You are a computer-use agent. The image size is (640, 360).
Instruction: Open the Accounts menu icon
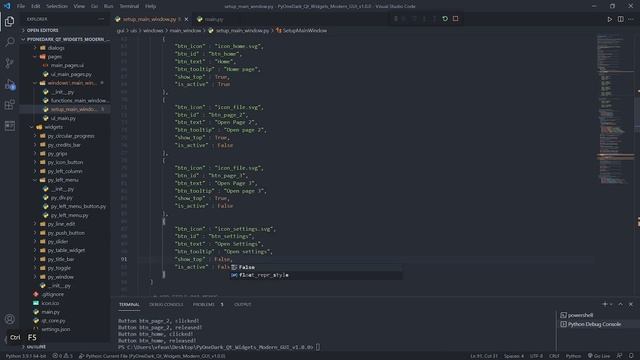pos(9,319)
